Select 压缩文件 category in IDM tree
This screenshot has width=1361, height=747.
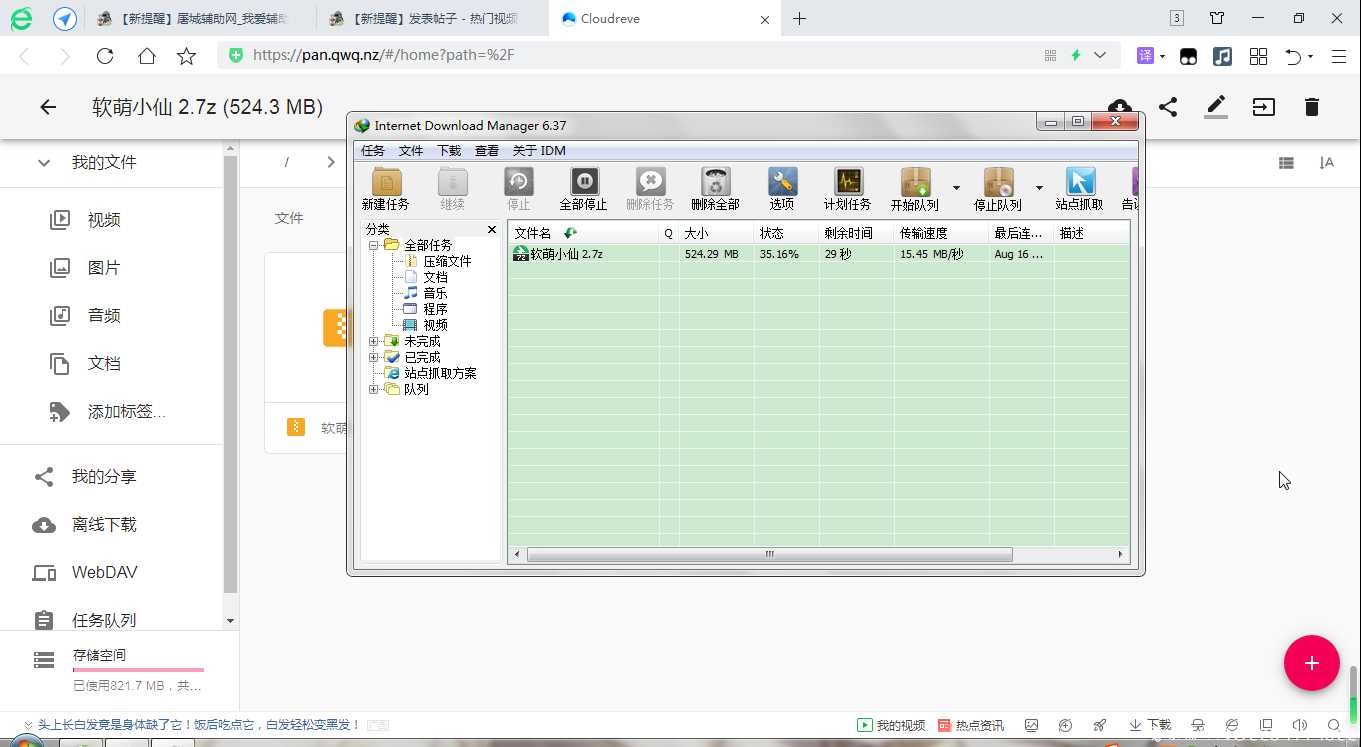447,261
